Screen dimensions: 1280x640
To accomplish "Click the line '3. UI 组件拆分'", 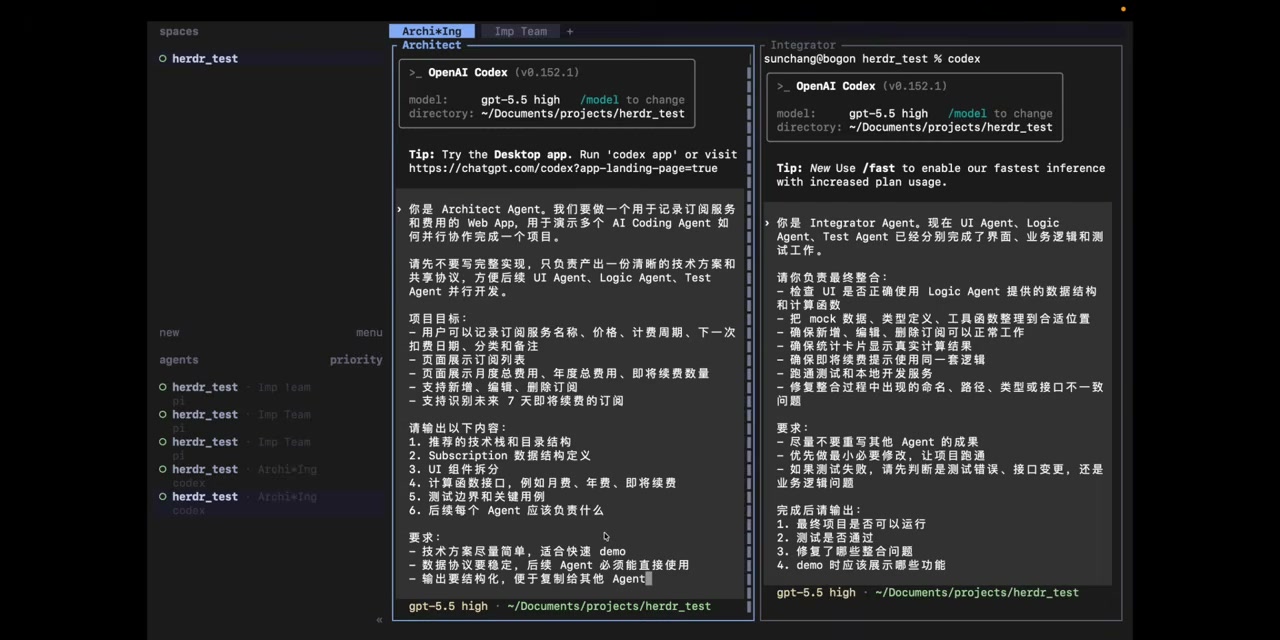I will pyautogui.click(x=455, y=469).
